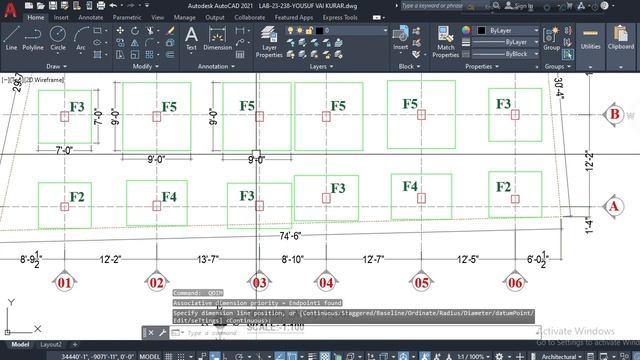Activate the Mirror tool
Viewport: 640px width, 360px height.
(x=135, y=42)
